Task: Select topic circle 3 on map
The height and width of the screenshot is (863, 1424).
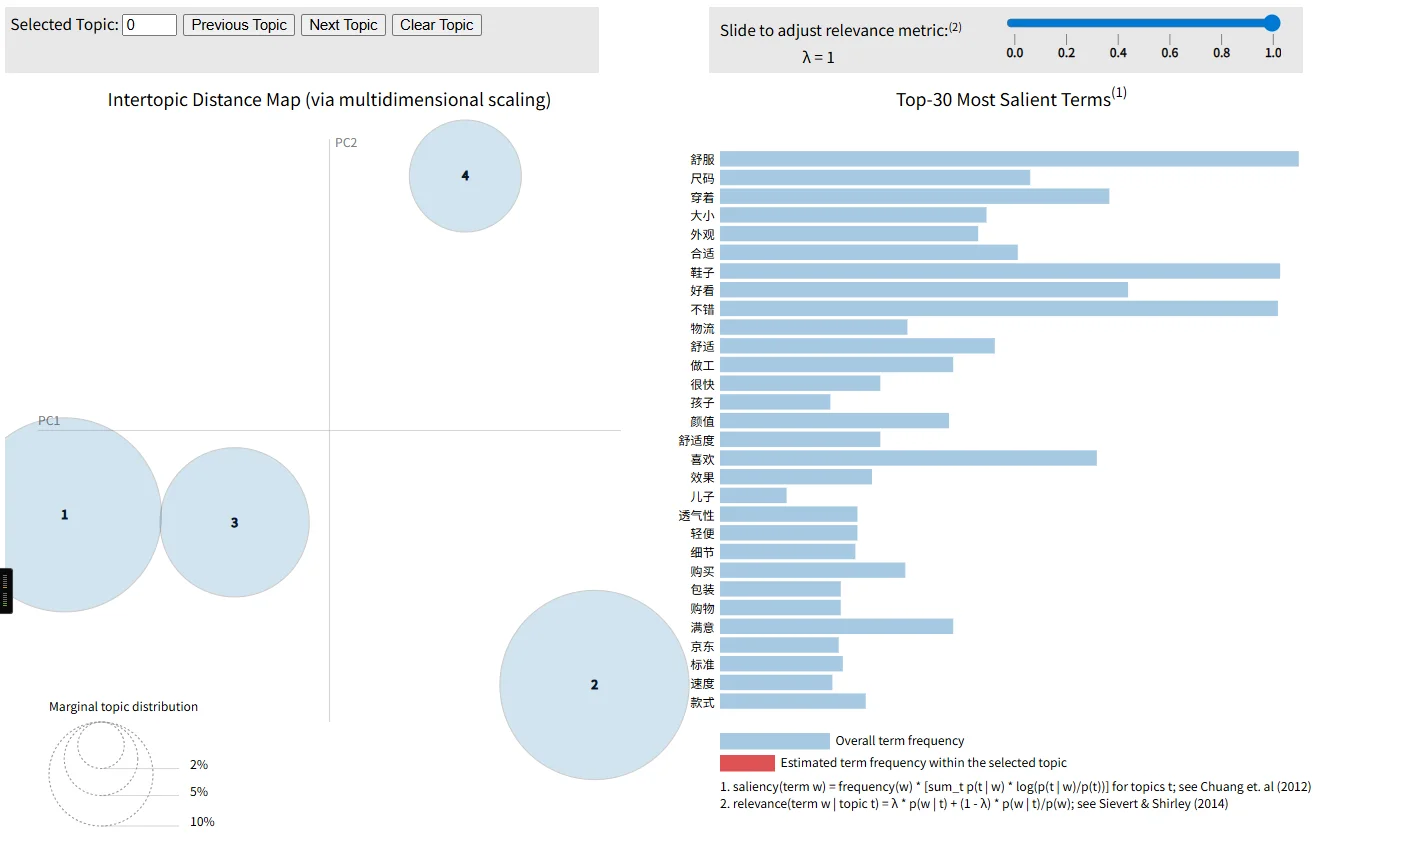Action: 235,522
